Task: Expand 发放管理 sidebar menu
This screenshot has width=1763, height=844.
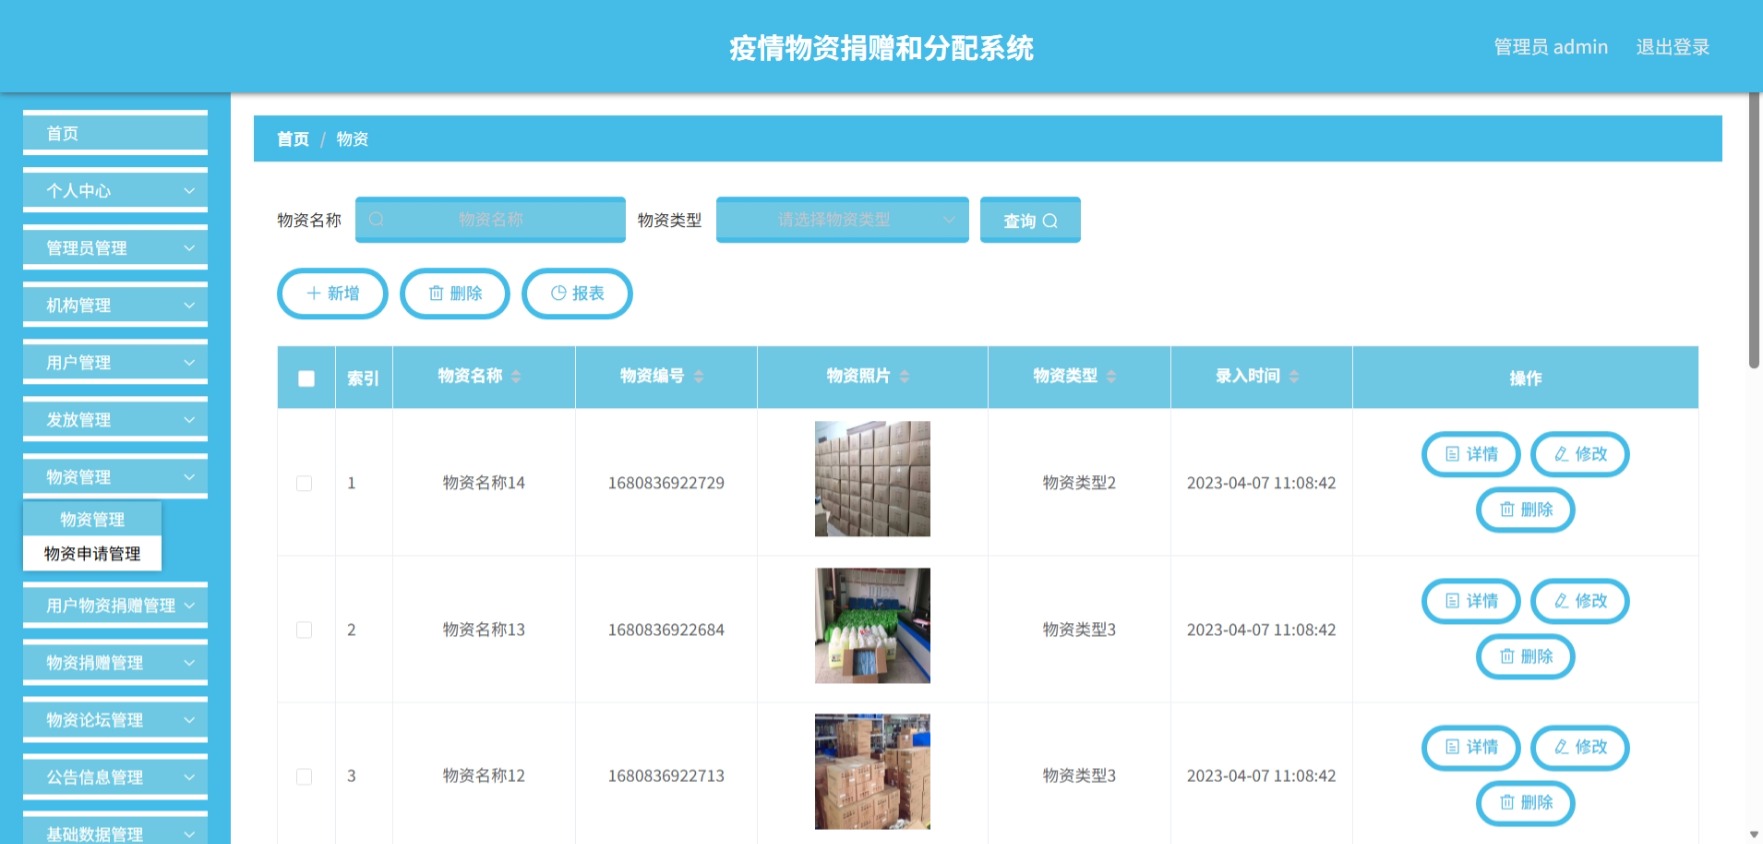Action: click(x=115, y=420)
